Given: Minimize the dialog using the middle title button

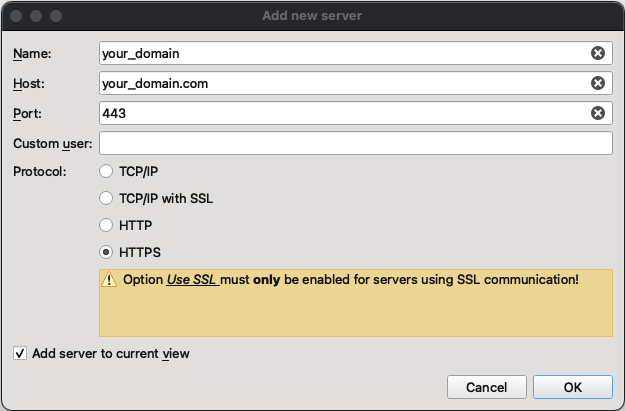Looking at the screenshot, I should pos(36,16).
